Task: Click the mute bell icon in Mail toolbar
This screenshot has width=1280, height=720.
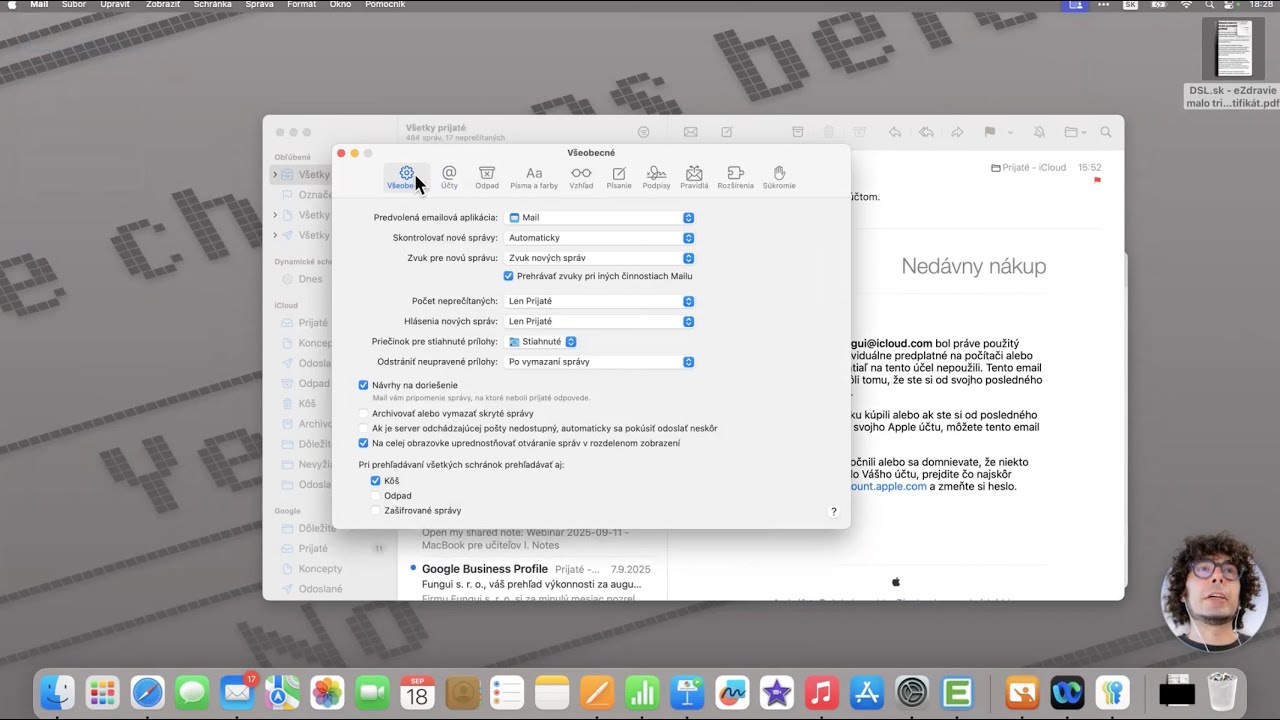Action: [1039, 132]
